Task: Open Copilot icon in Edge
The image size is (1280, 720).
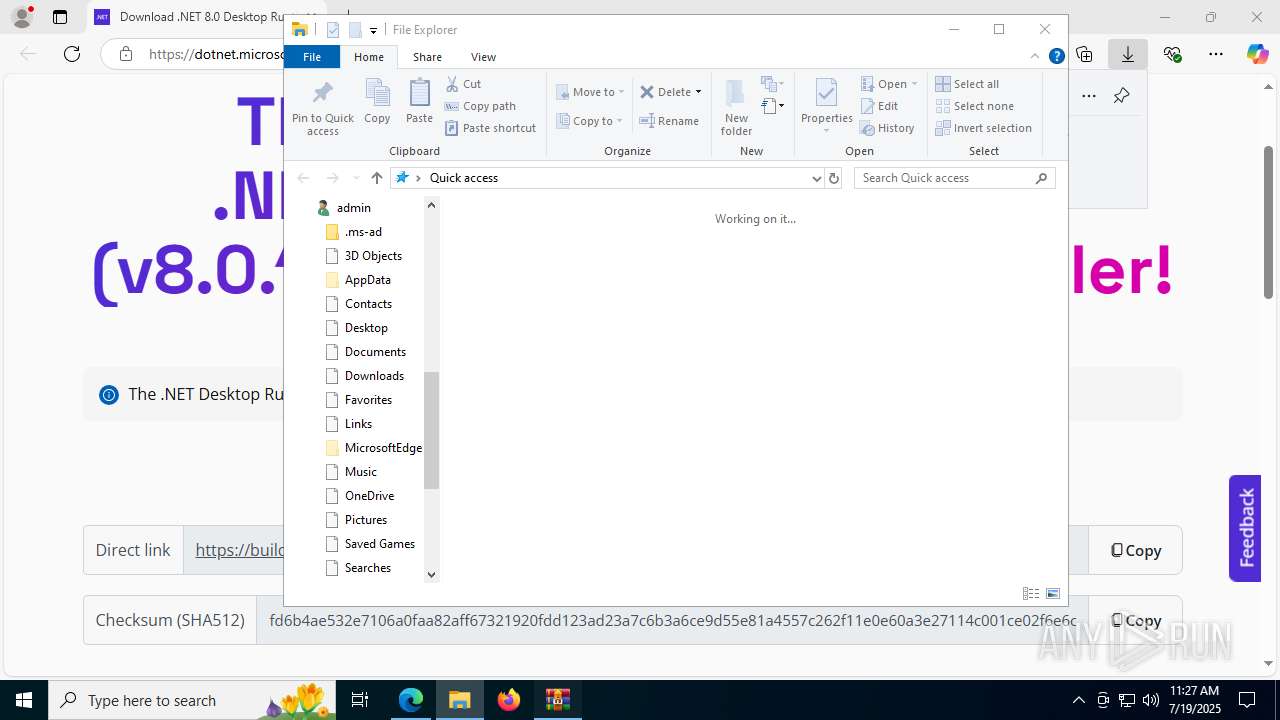Action: (x=1258, y=54)
